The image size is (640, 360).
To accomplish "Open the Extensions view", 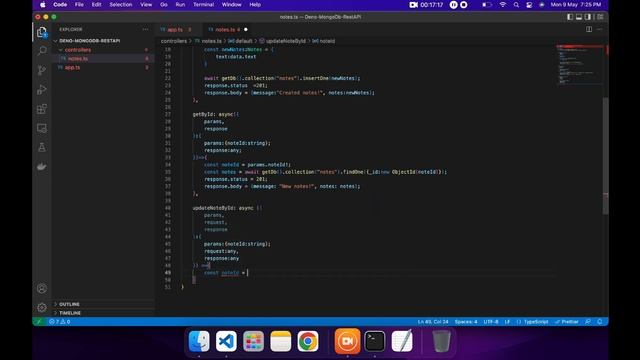I will tap(42, 109).
